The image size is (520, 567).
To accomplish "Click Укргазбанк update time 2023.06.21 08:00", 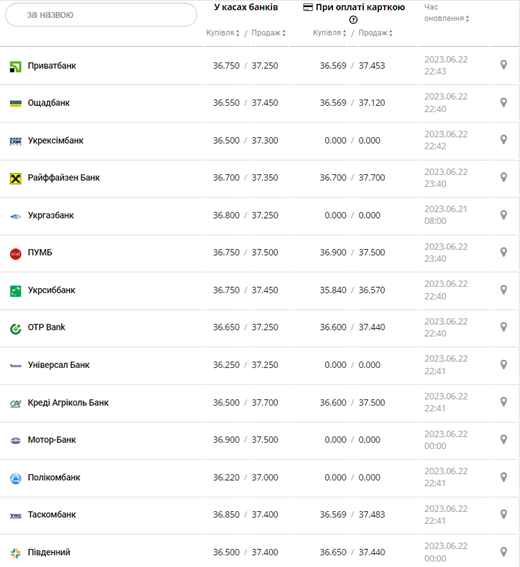I will 446,215.
